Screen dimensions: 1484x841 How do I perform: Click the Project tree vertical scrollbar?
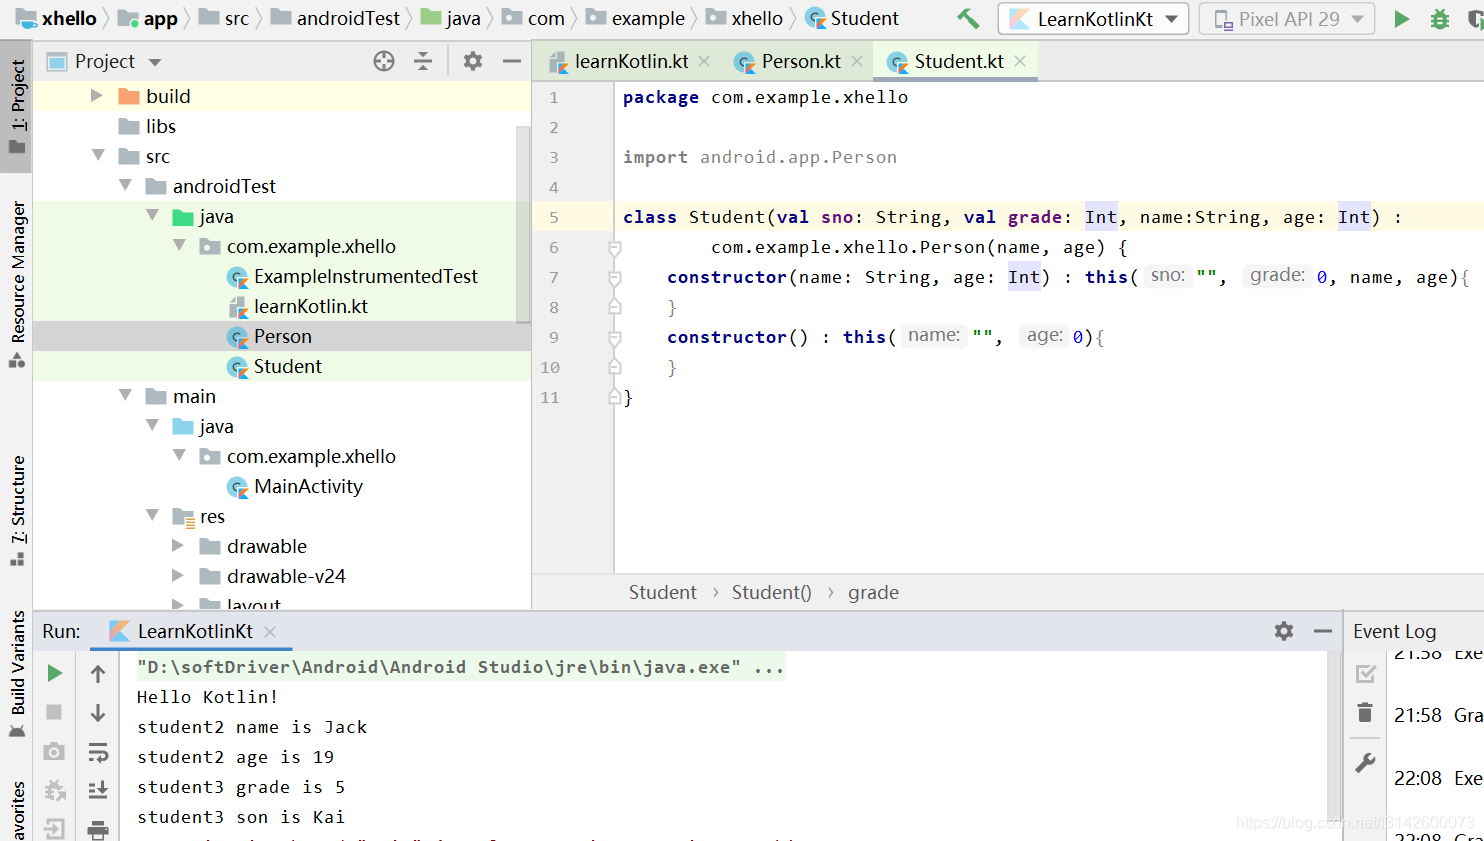[523, 224]
